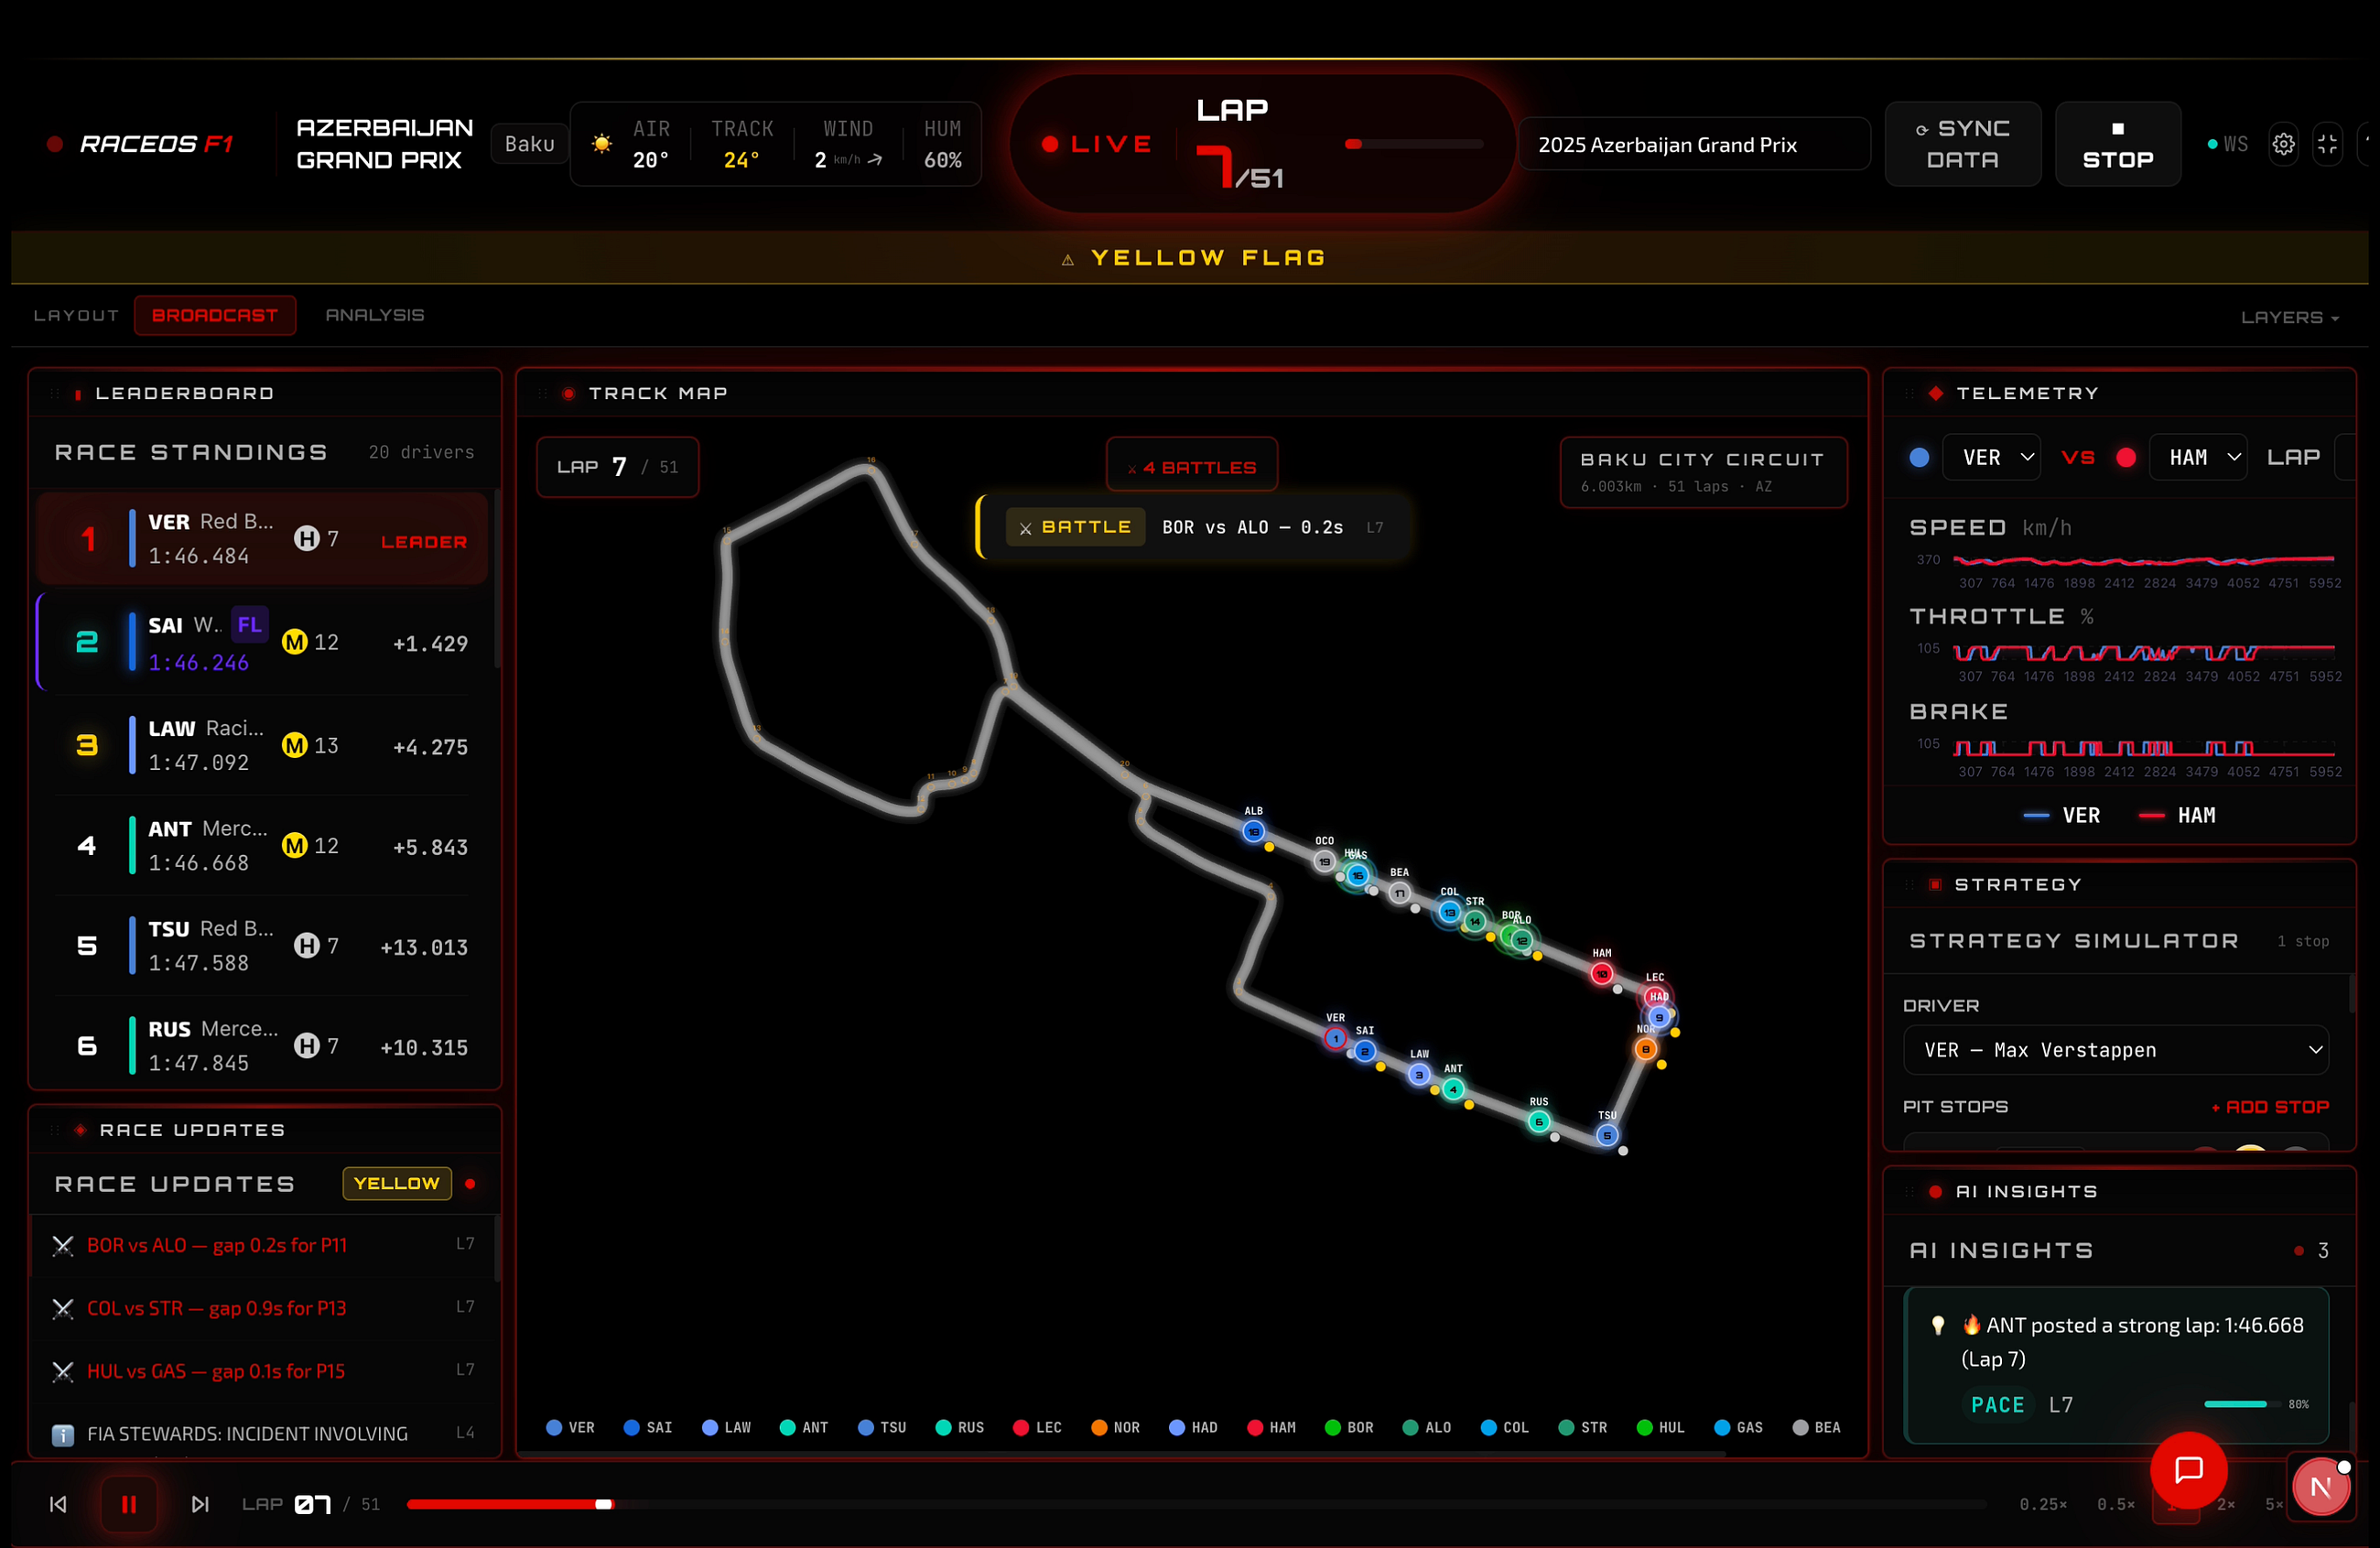Click the Stop button

click(x=2117, y=144)
